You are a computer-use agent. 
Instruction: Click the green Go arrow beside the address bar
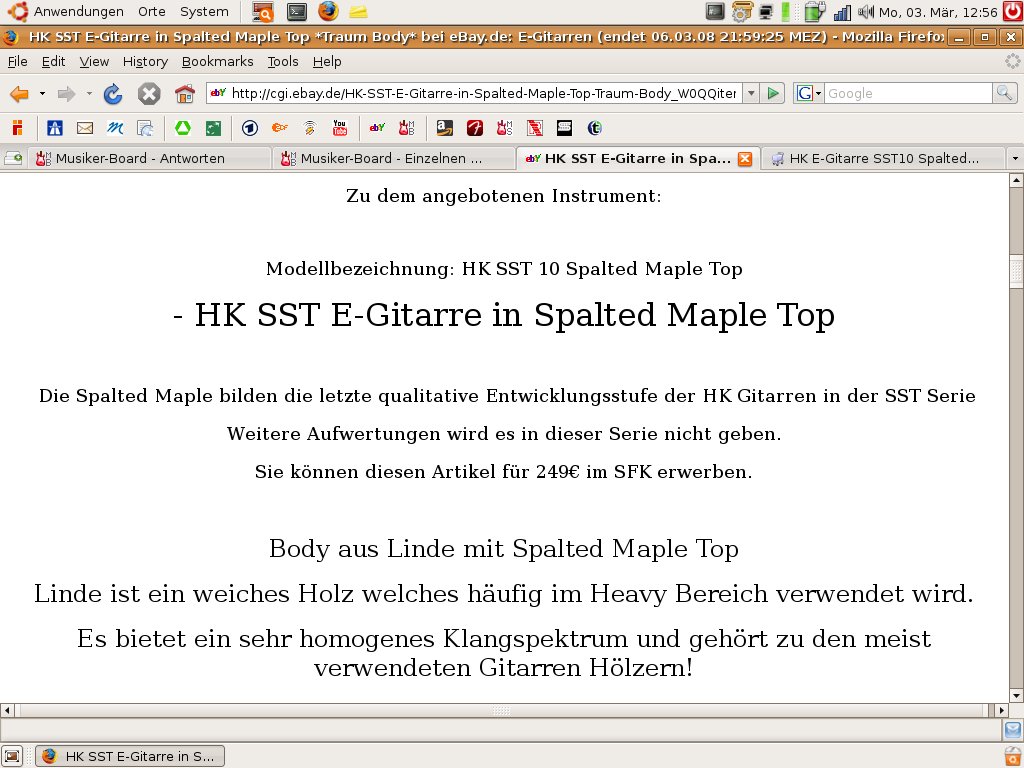click(x=773, y=93)
